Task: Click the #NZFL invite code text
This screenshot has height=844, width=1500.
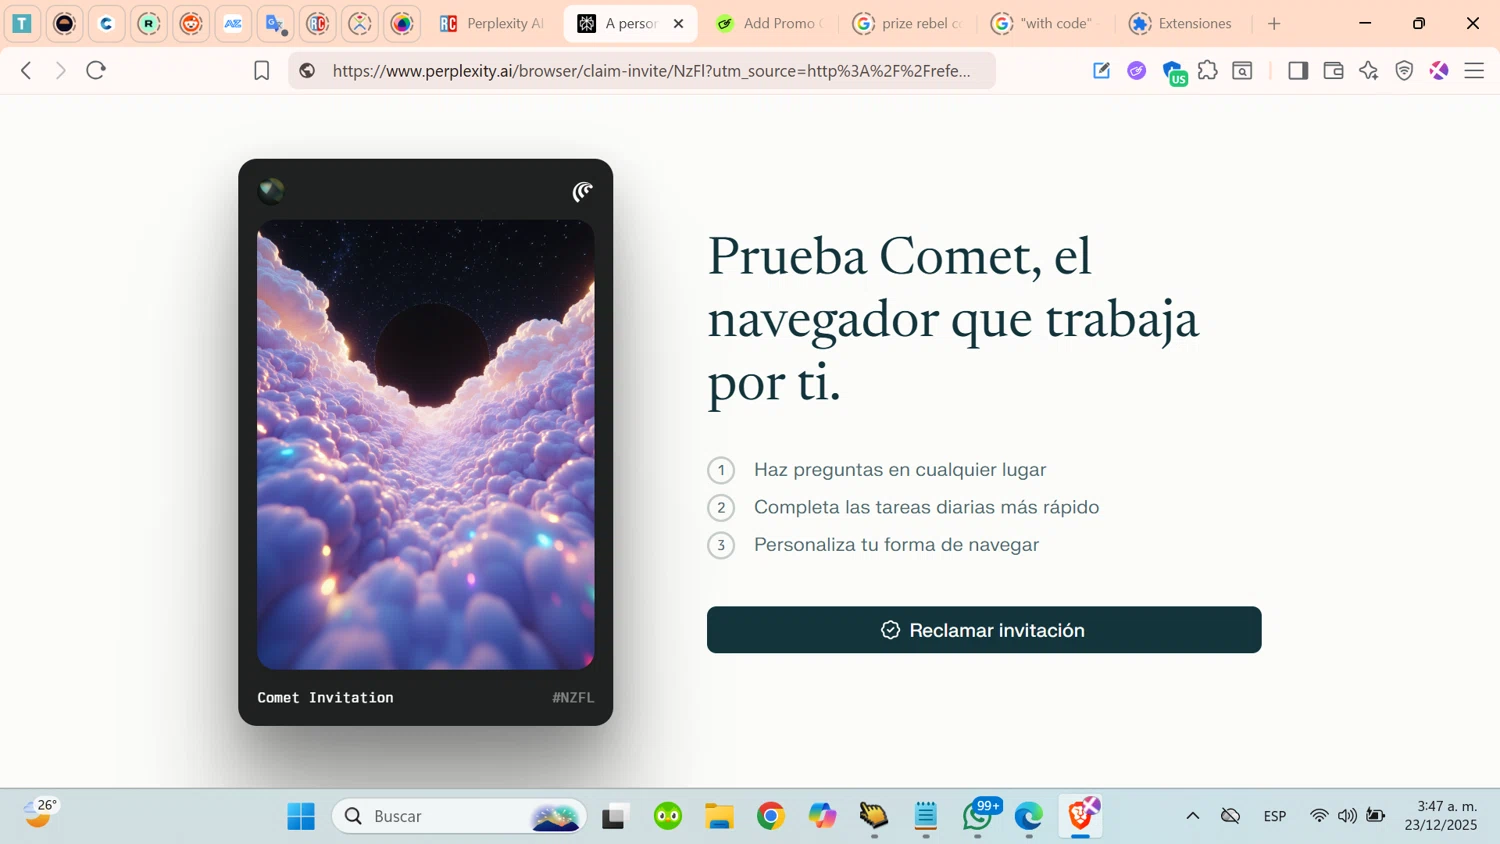Action: [573, 698]
